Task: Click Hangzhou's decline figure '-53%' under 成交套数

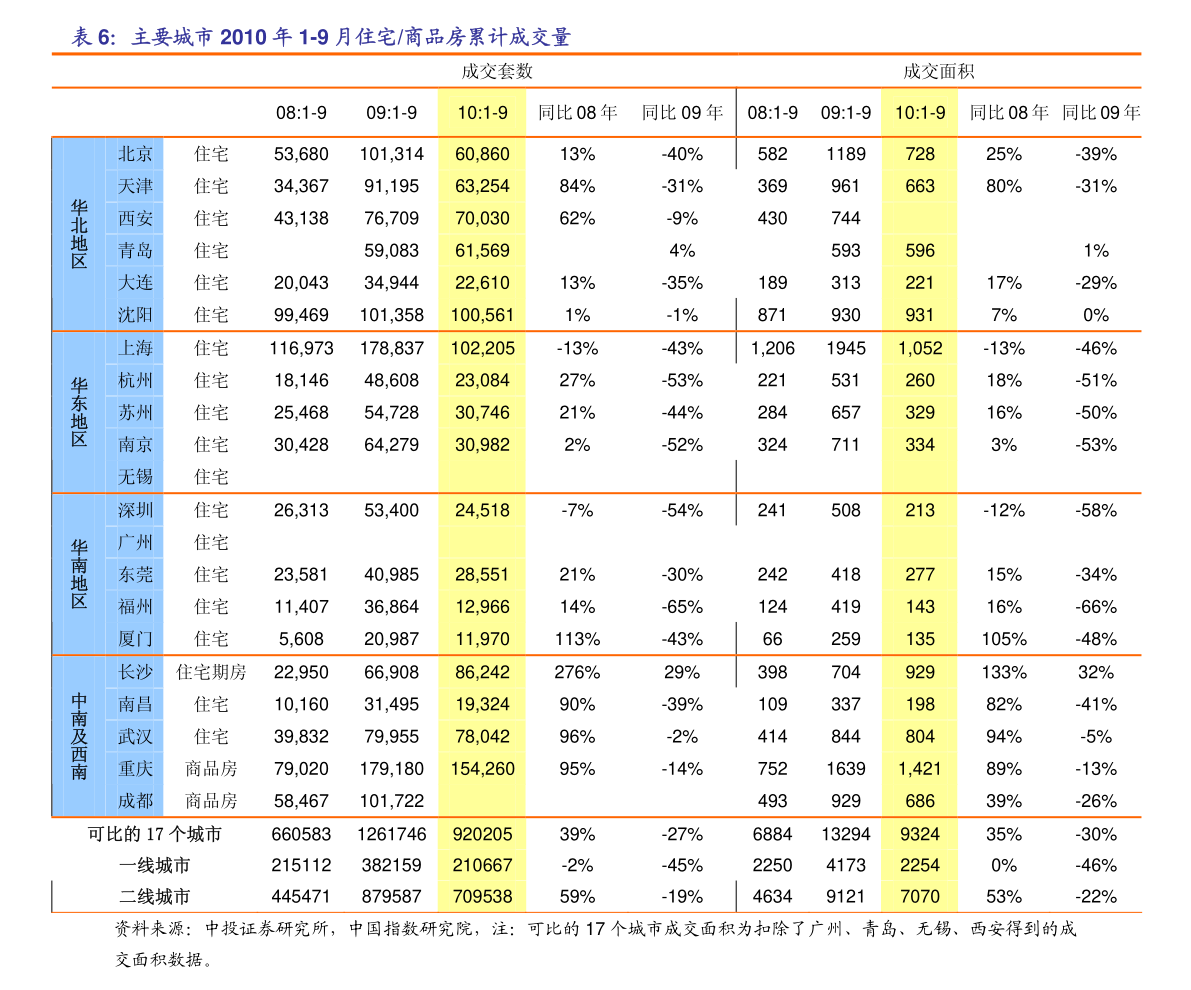Action: 682,381
